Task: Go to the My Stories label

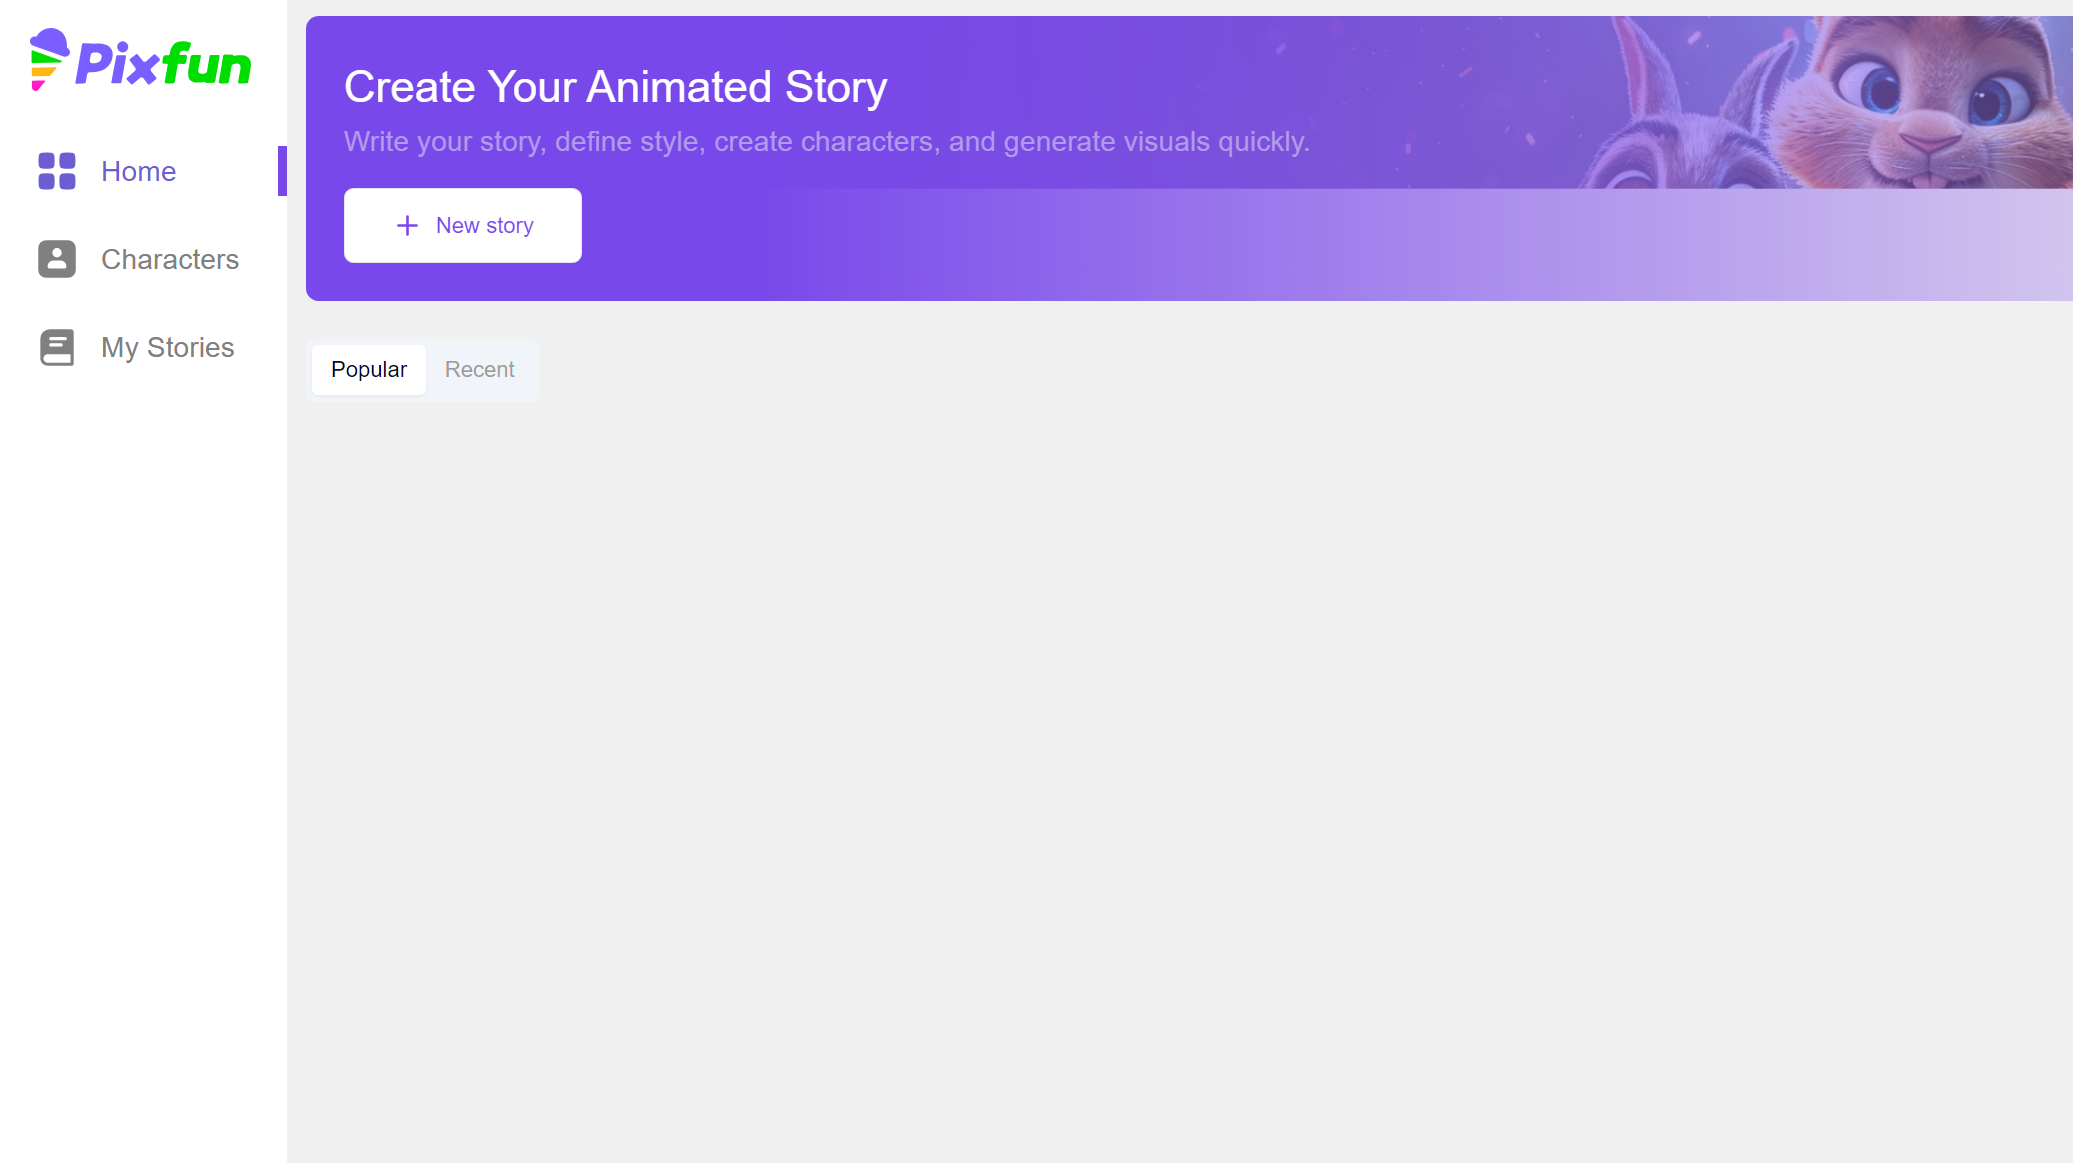Action: [x=167, y=347]
